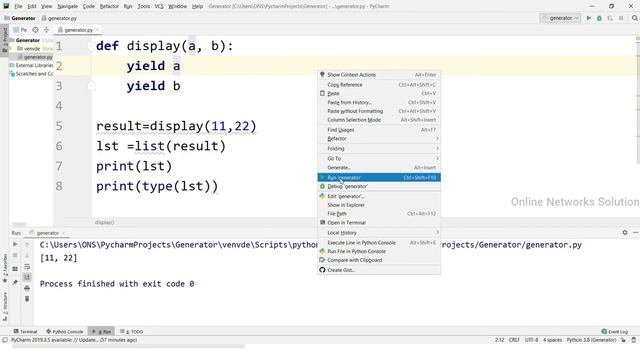Click the toolbar stop square icon
Viewport: 640px width, 360px height.
pos(621,18)
